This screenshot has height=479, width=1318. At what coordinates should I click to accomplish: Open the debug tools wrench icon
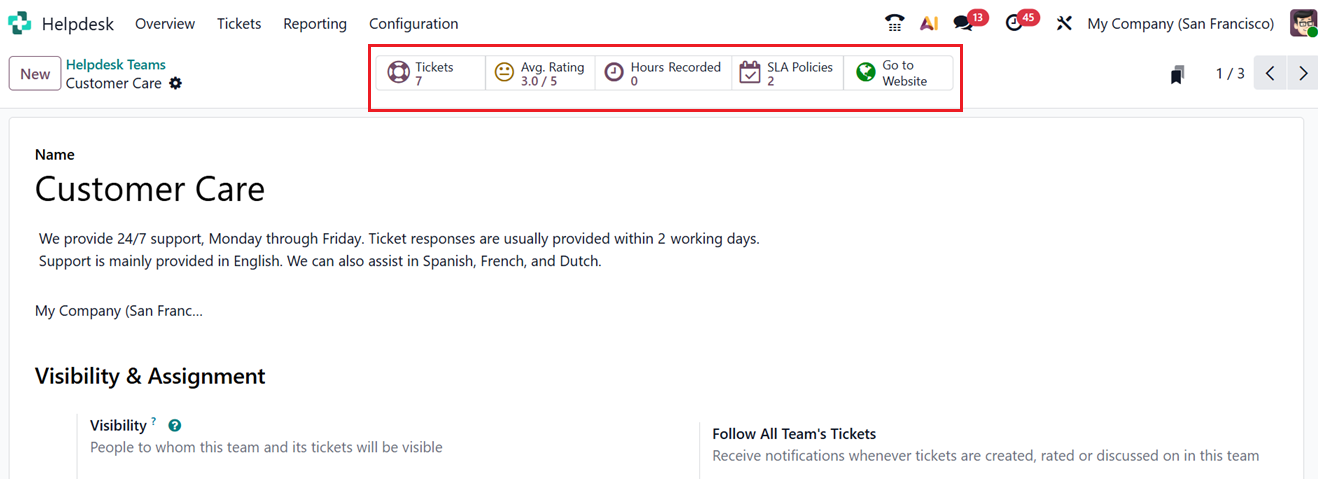[x=1064, y=23]
